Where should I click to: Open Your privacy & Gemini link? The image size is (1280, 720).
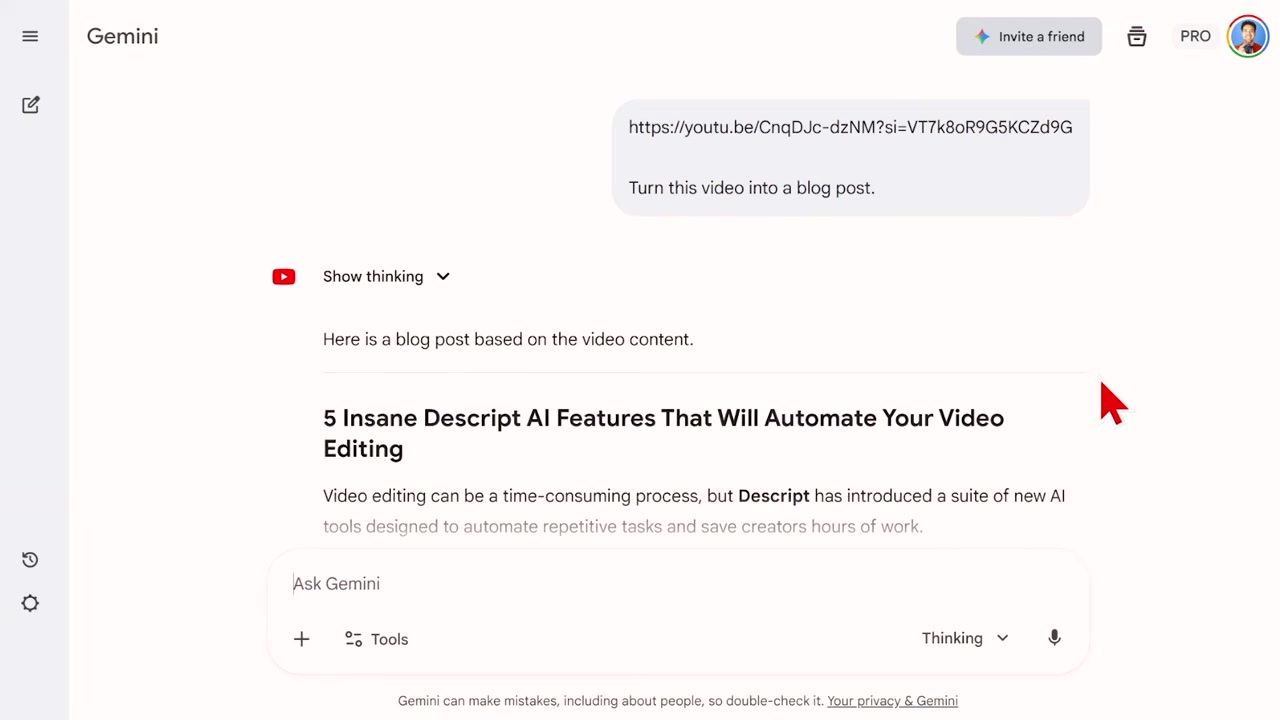point(892,701)
